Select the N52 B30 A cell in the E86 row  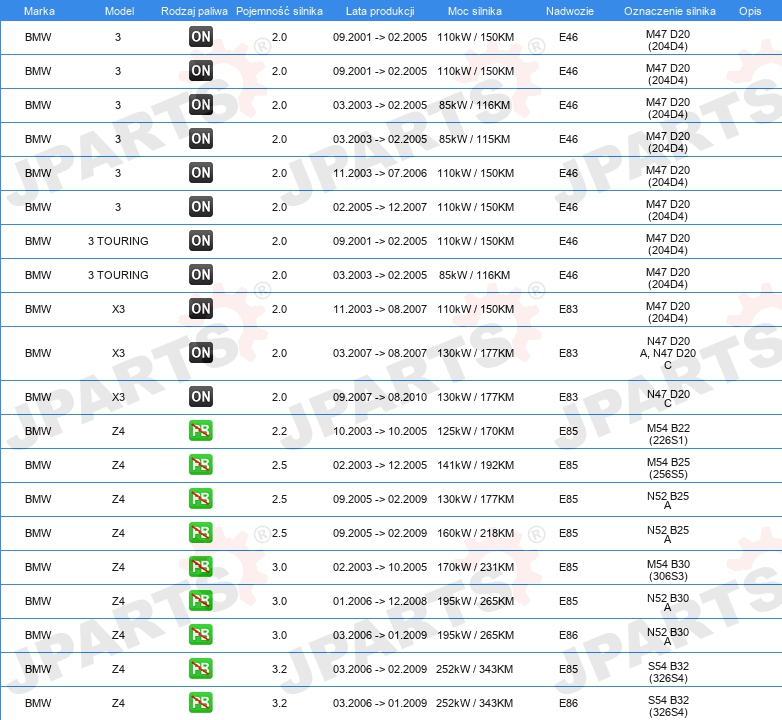[x=668, y=636]
